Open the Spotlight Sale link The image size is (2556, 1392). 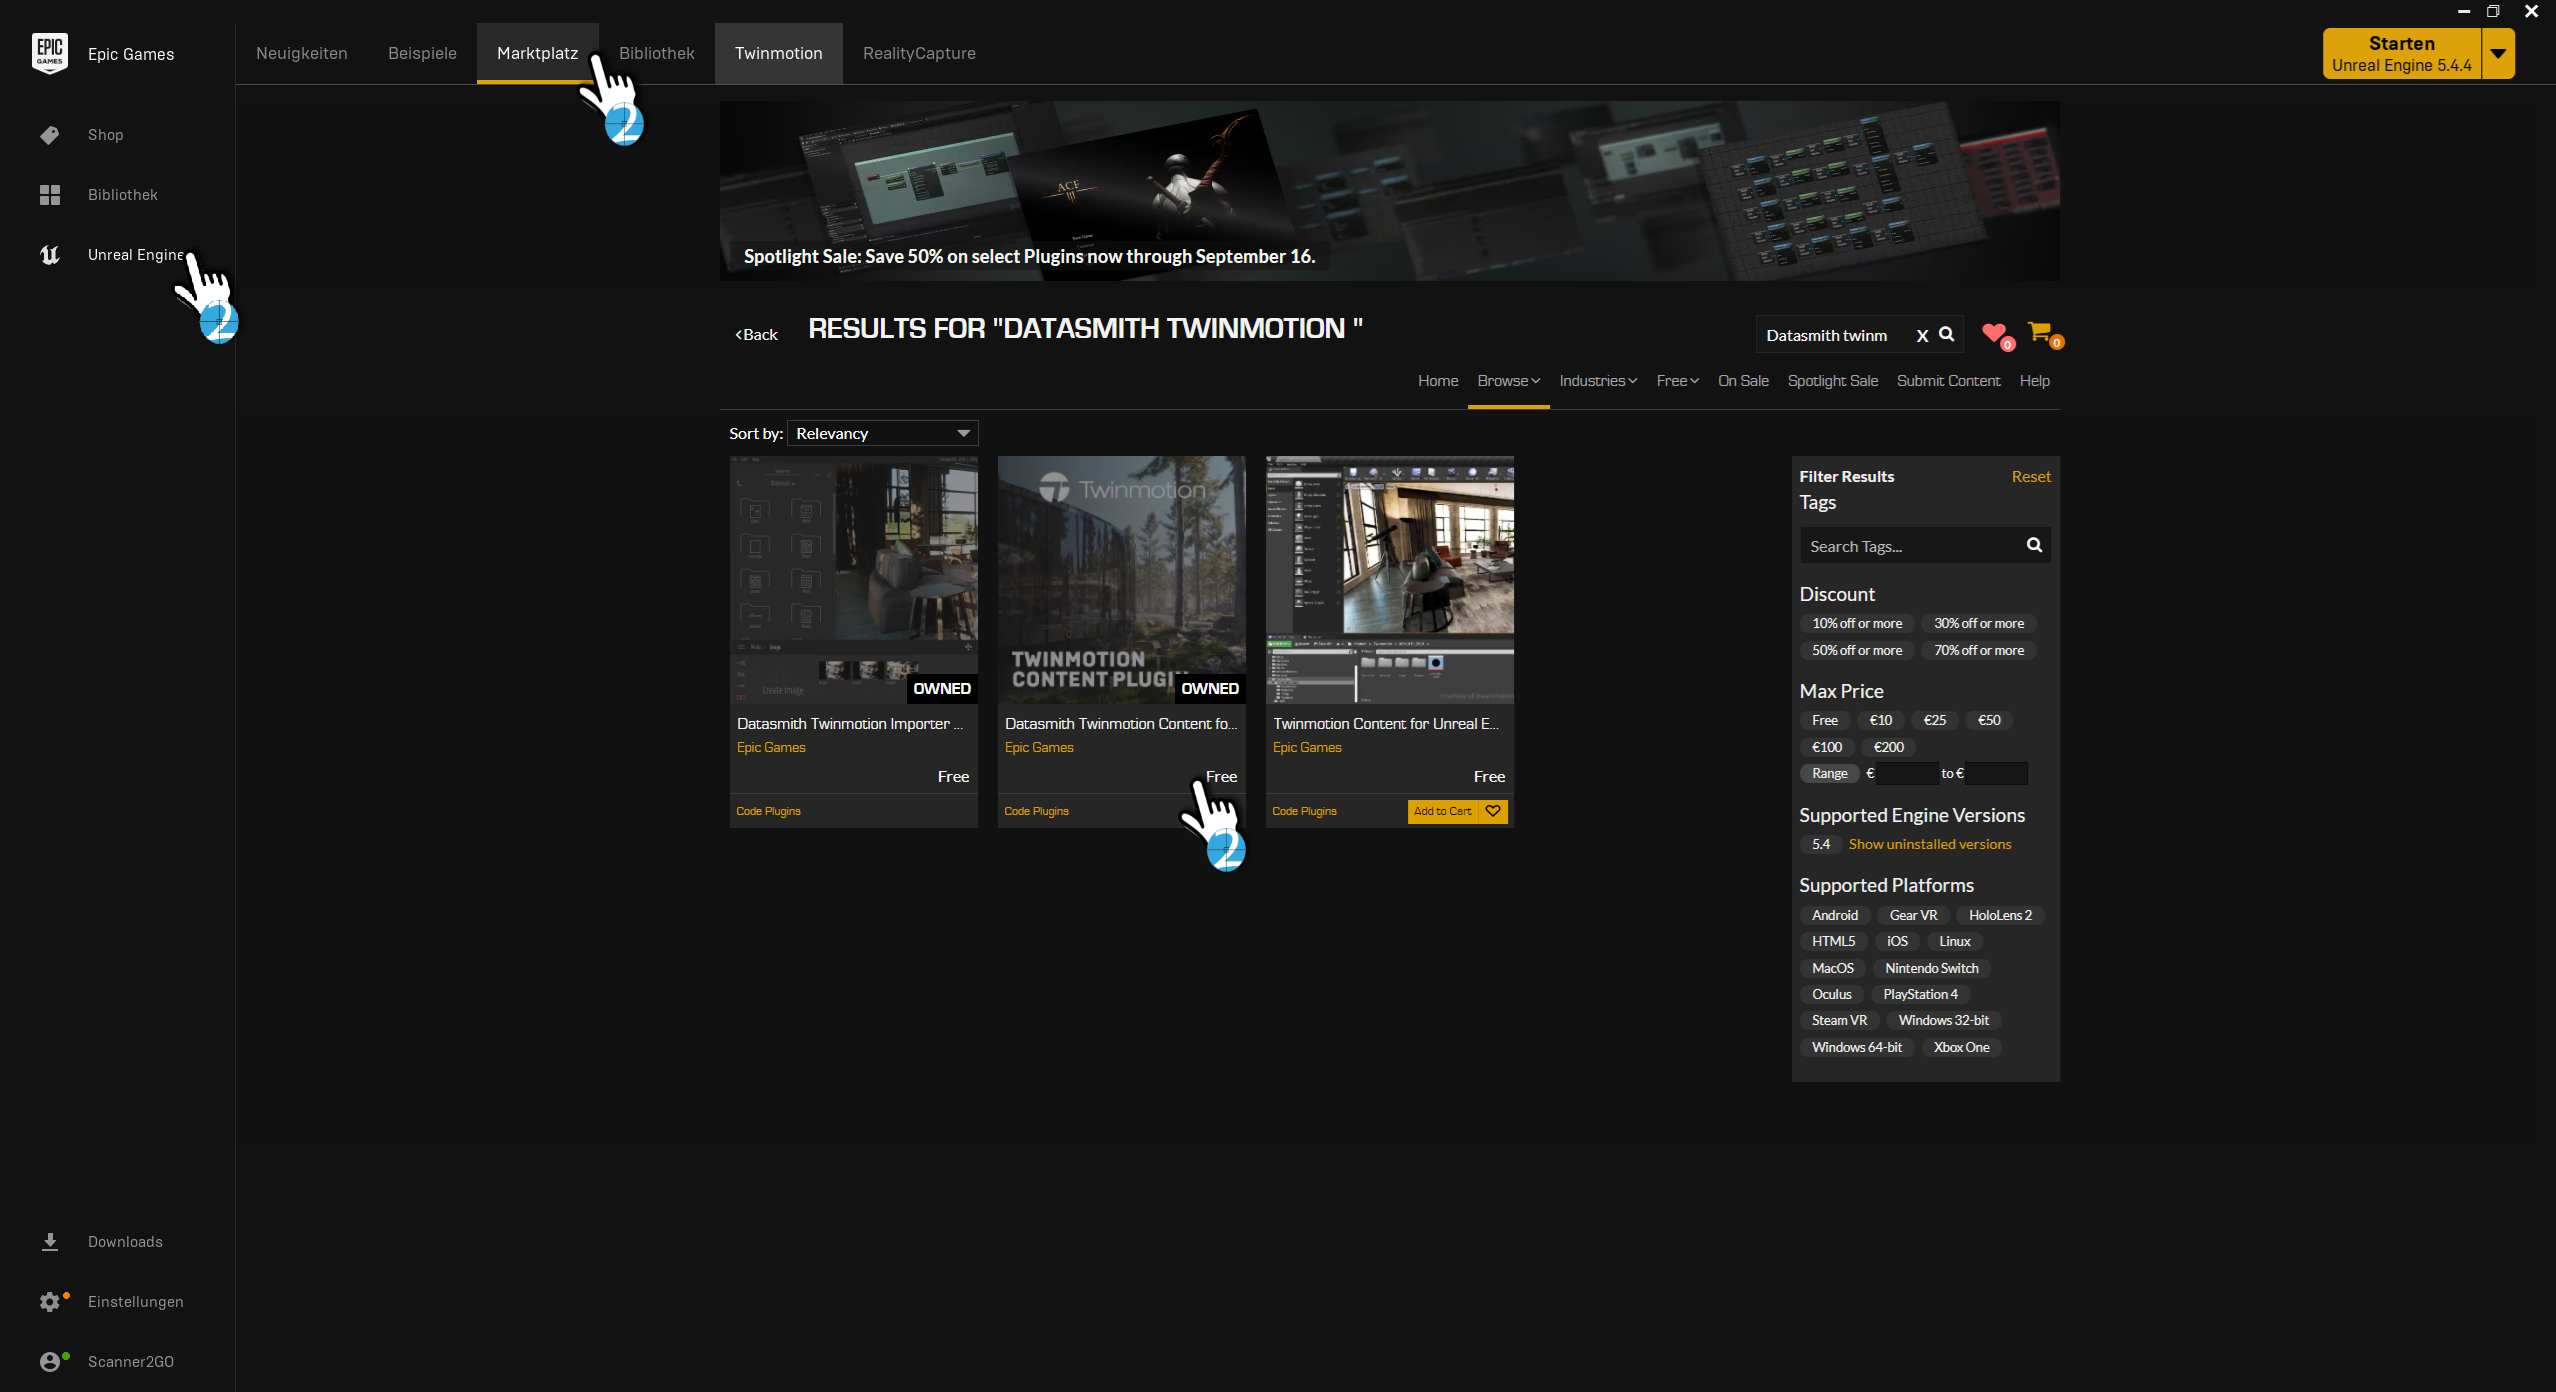(1832, 381)
